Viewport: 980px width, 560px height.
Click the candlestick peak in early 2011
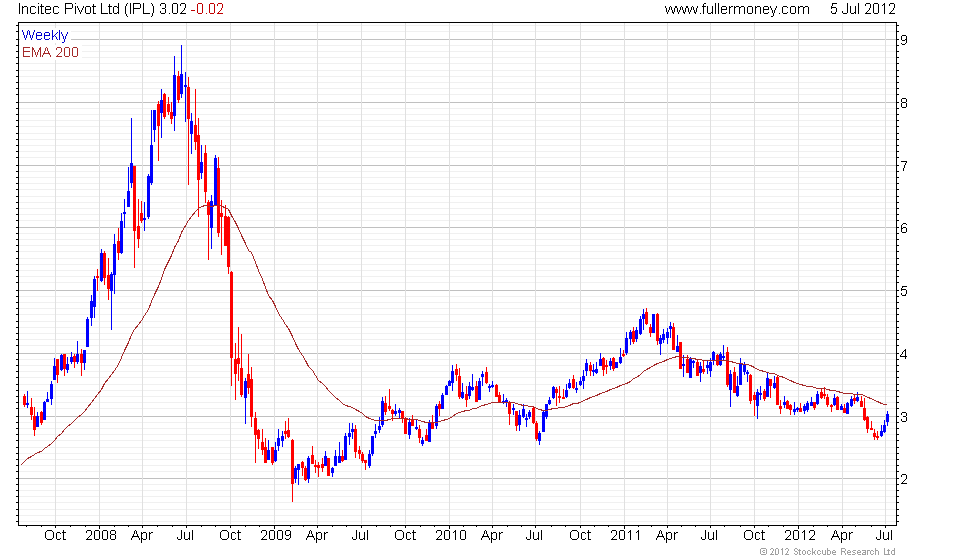point(646,316)
